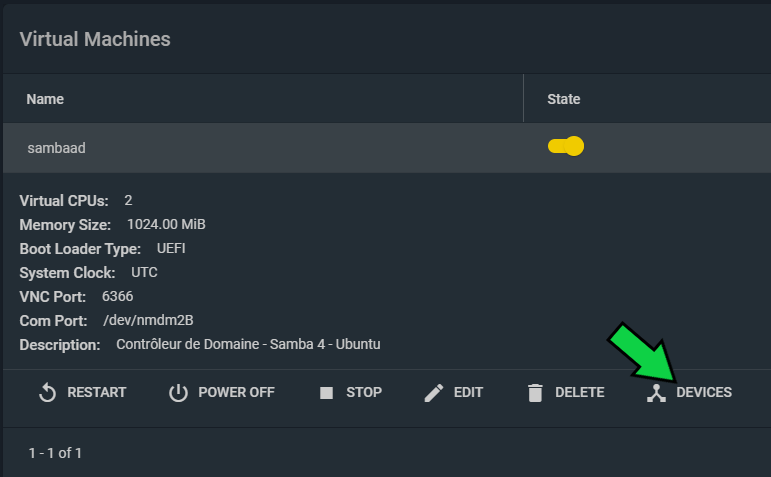Click the STOP button label
Screen dimensions: 771x477
364,392
